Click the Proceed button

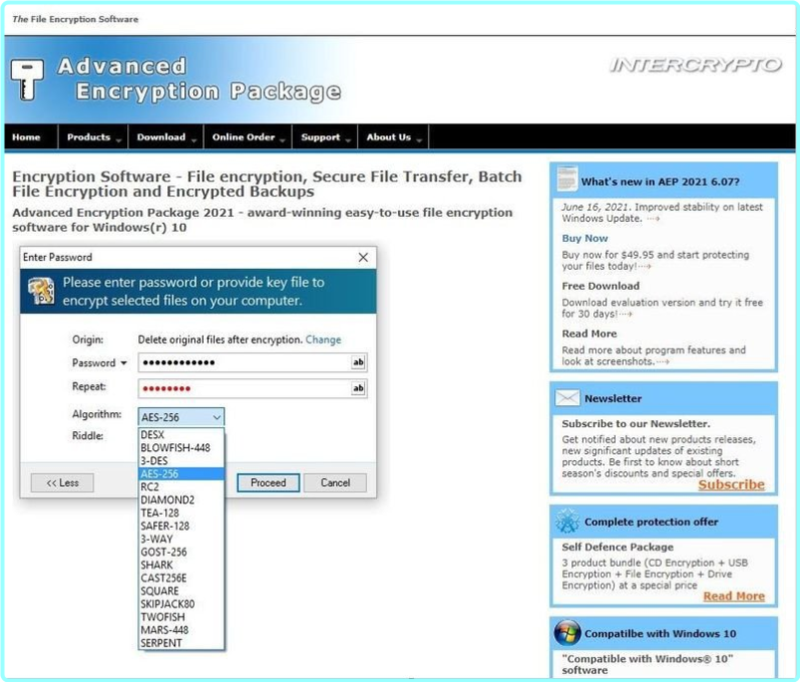pyautogui.click(x=268, y=483)
